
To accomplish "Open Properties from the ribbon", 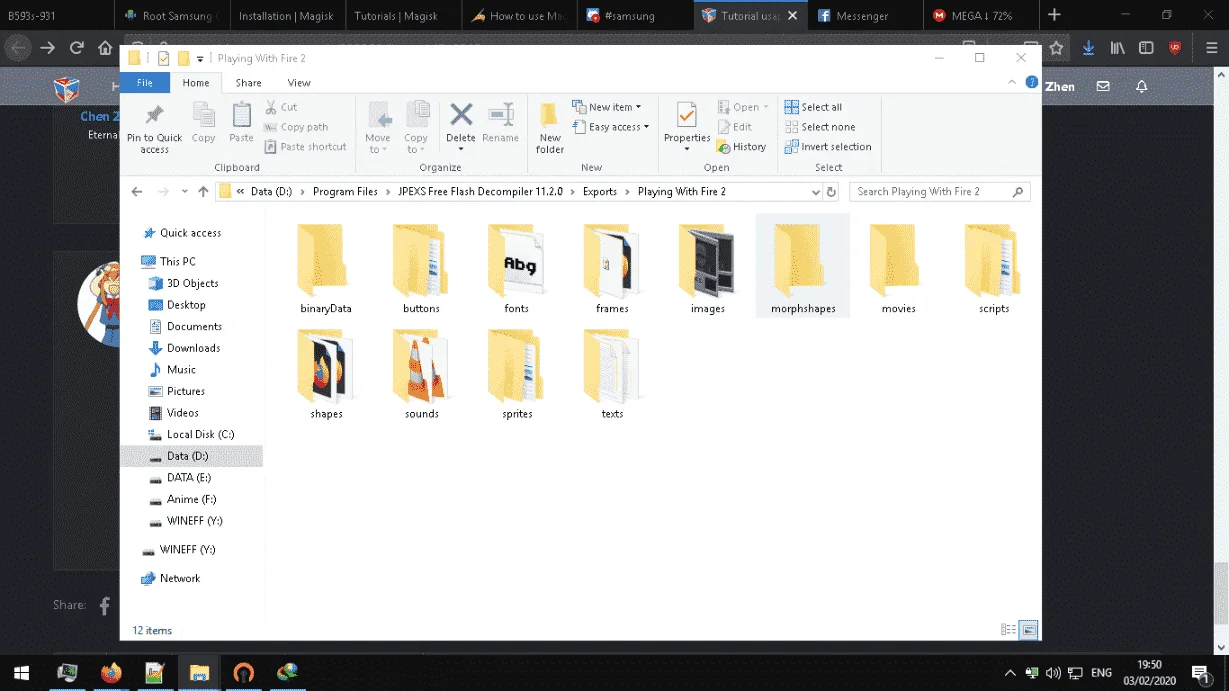I will tap(687, 128).
